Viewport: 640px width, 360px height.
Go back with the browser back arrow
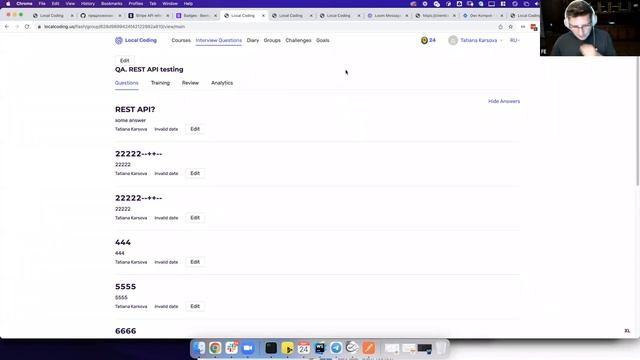(x=7, y=27)
